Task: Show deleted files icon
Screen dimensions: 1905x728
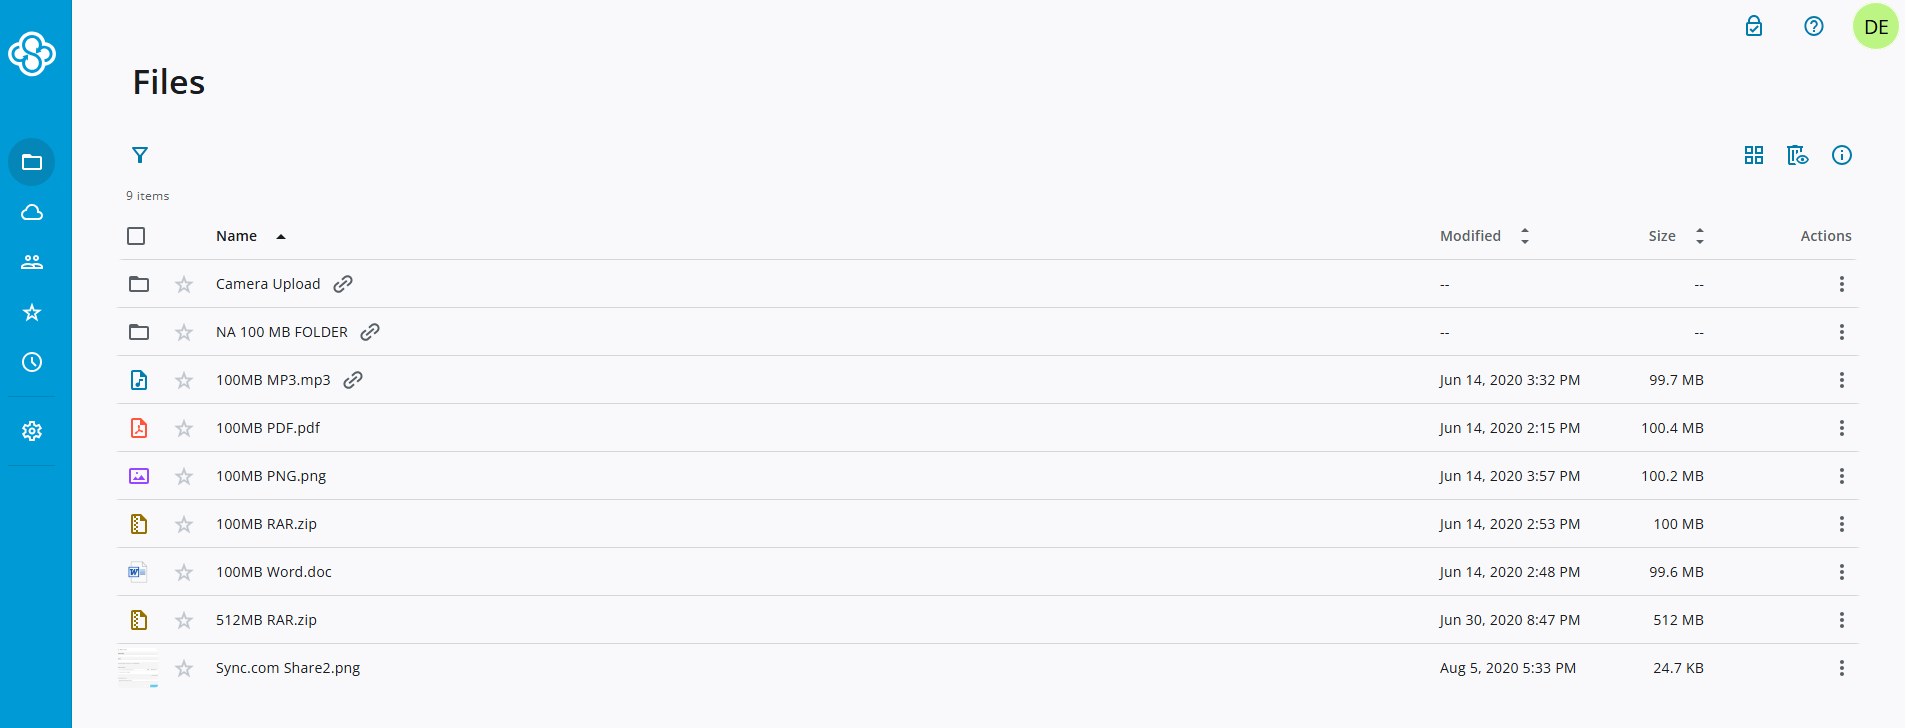Action: click(1798, 155)
